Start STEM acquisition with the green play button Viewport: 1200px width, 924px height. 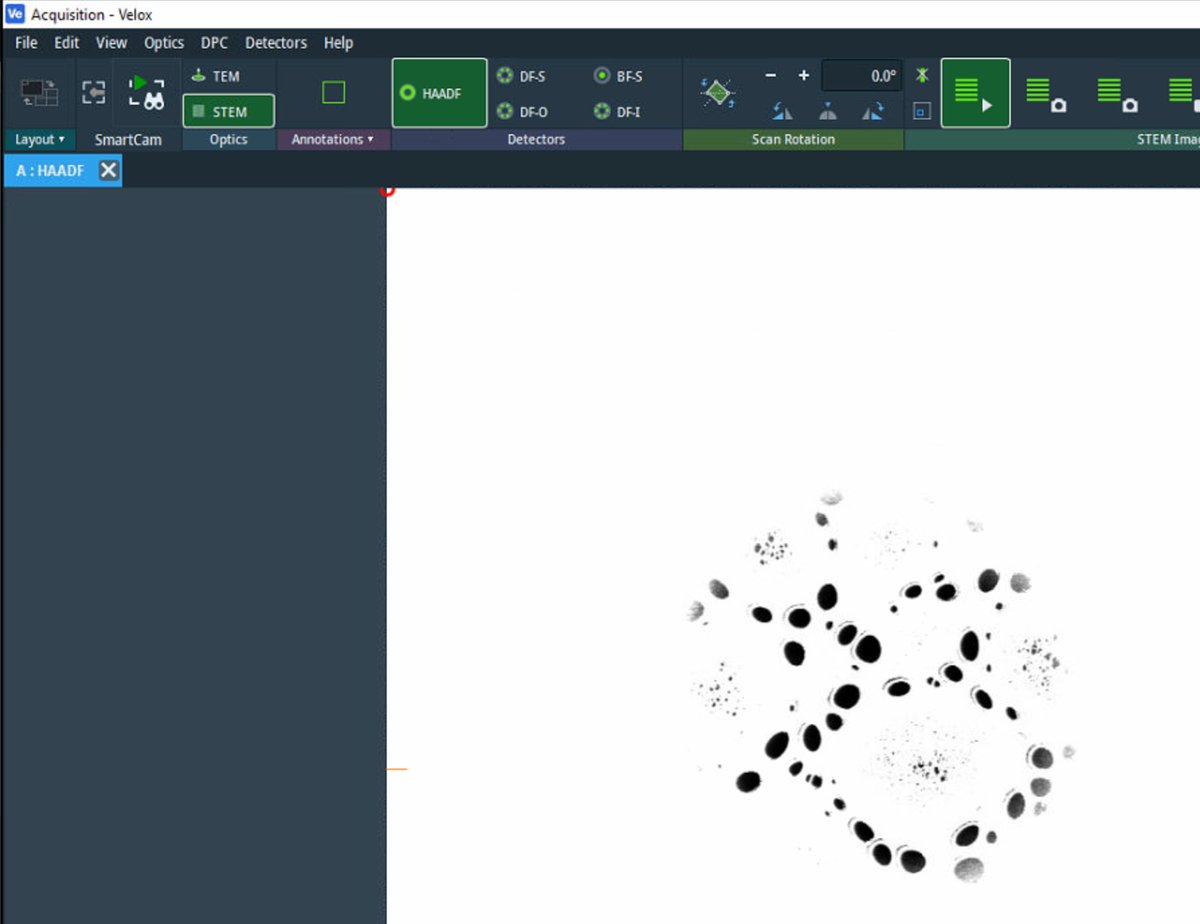point(975,93)
